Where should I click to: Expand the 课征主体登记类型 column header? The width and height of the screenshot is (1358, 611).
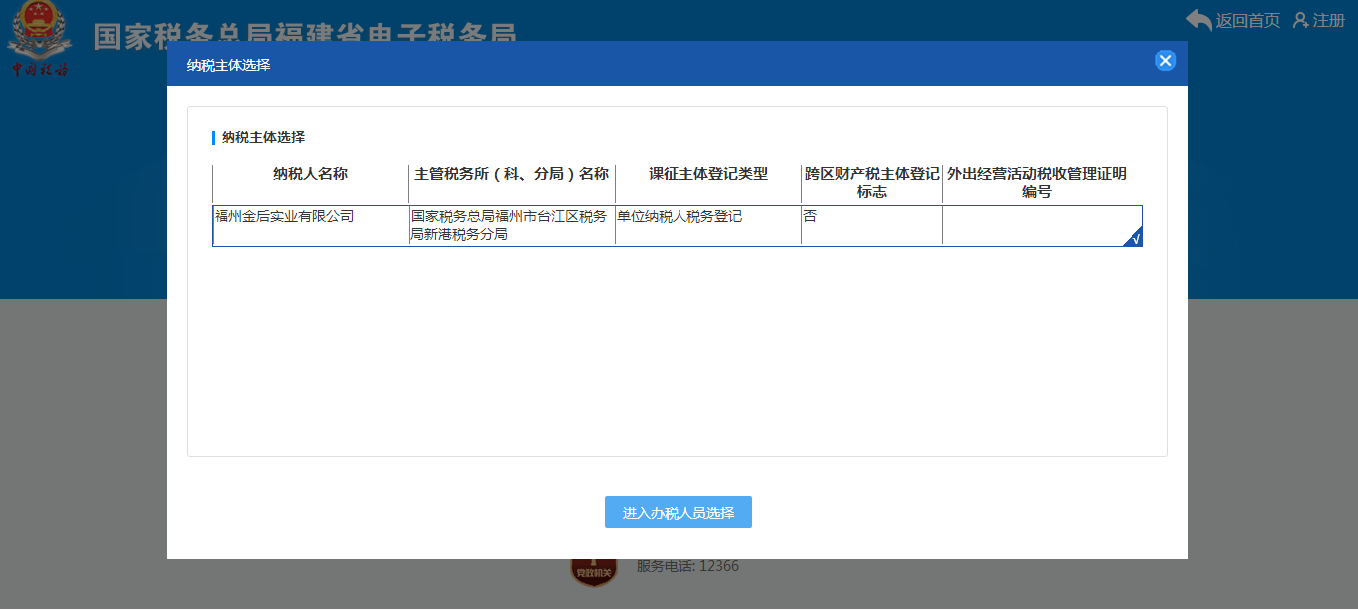click(x=708, y=174)
